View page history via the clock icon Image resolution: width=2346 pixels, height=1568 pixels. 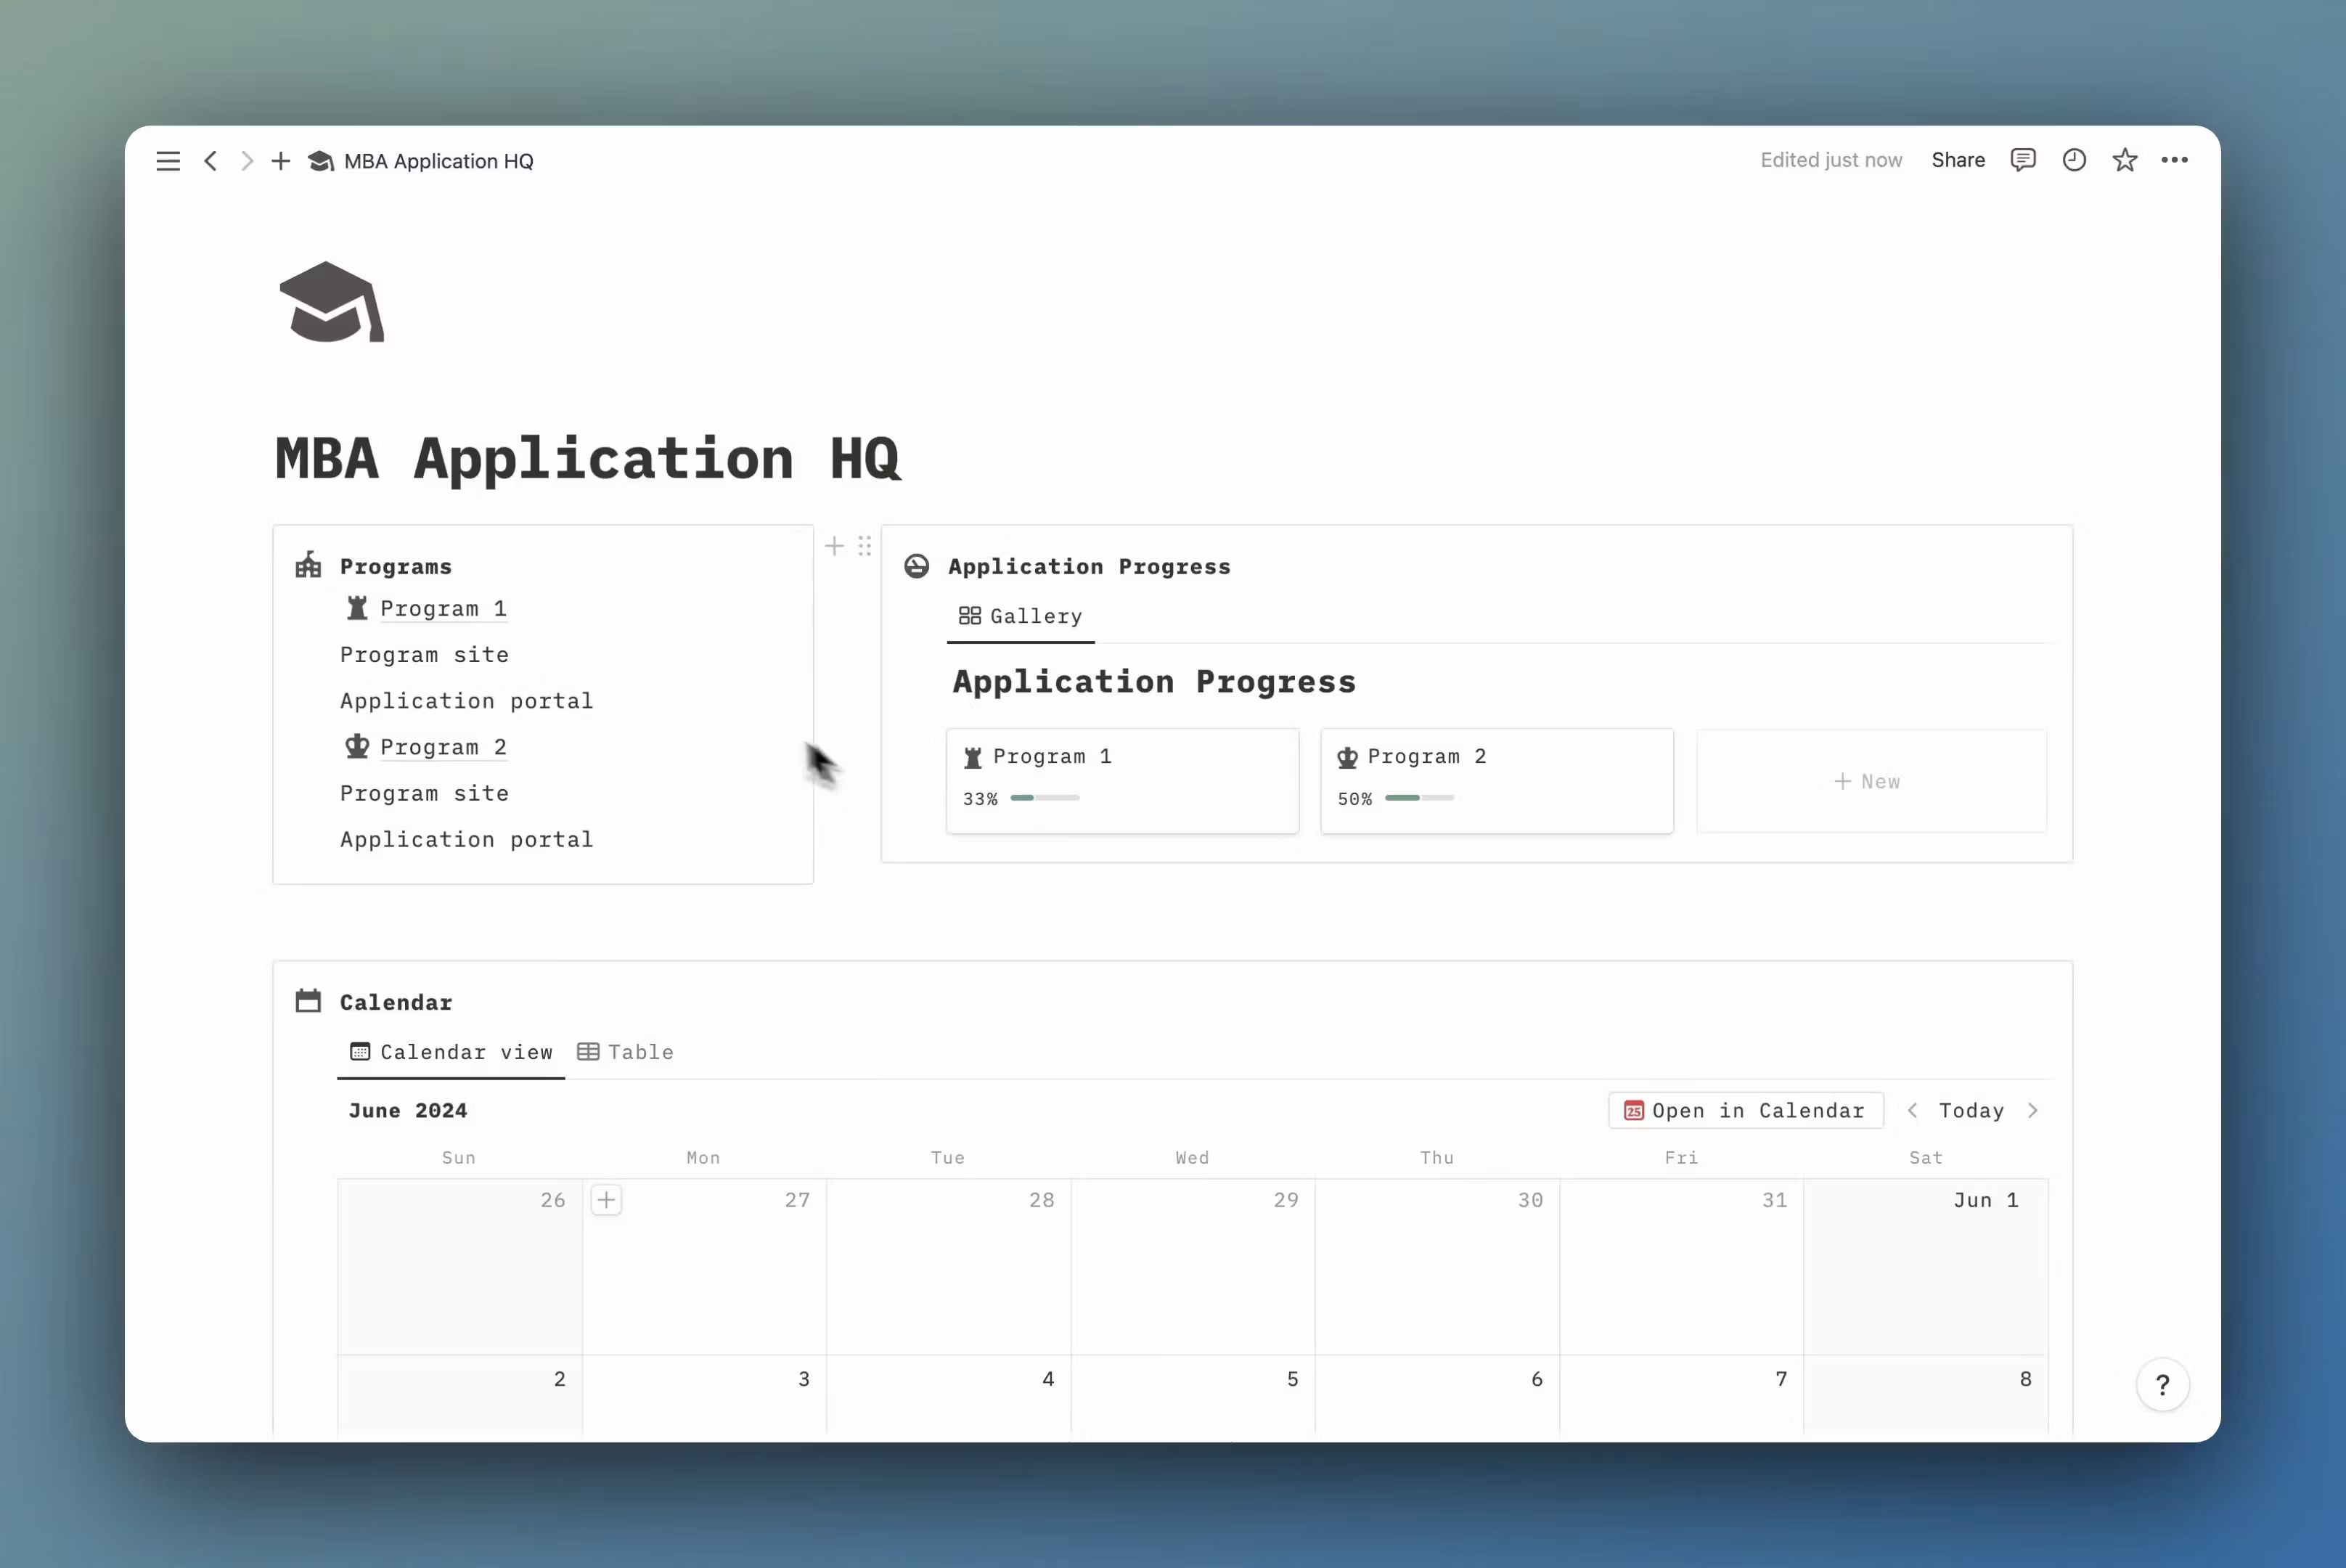[2073, 160]
